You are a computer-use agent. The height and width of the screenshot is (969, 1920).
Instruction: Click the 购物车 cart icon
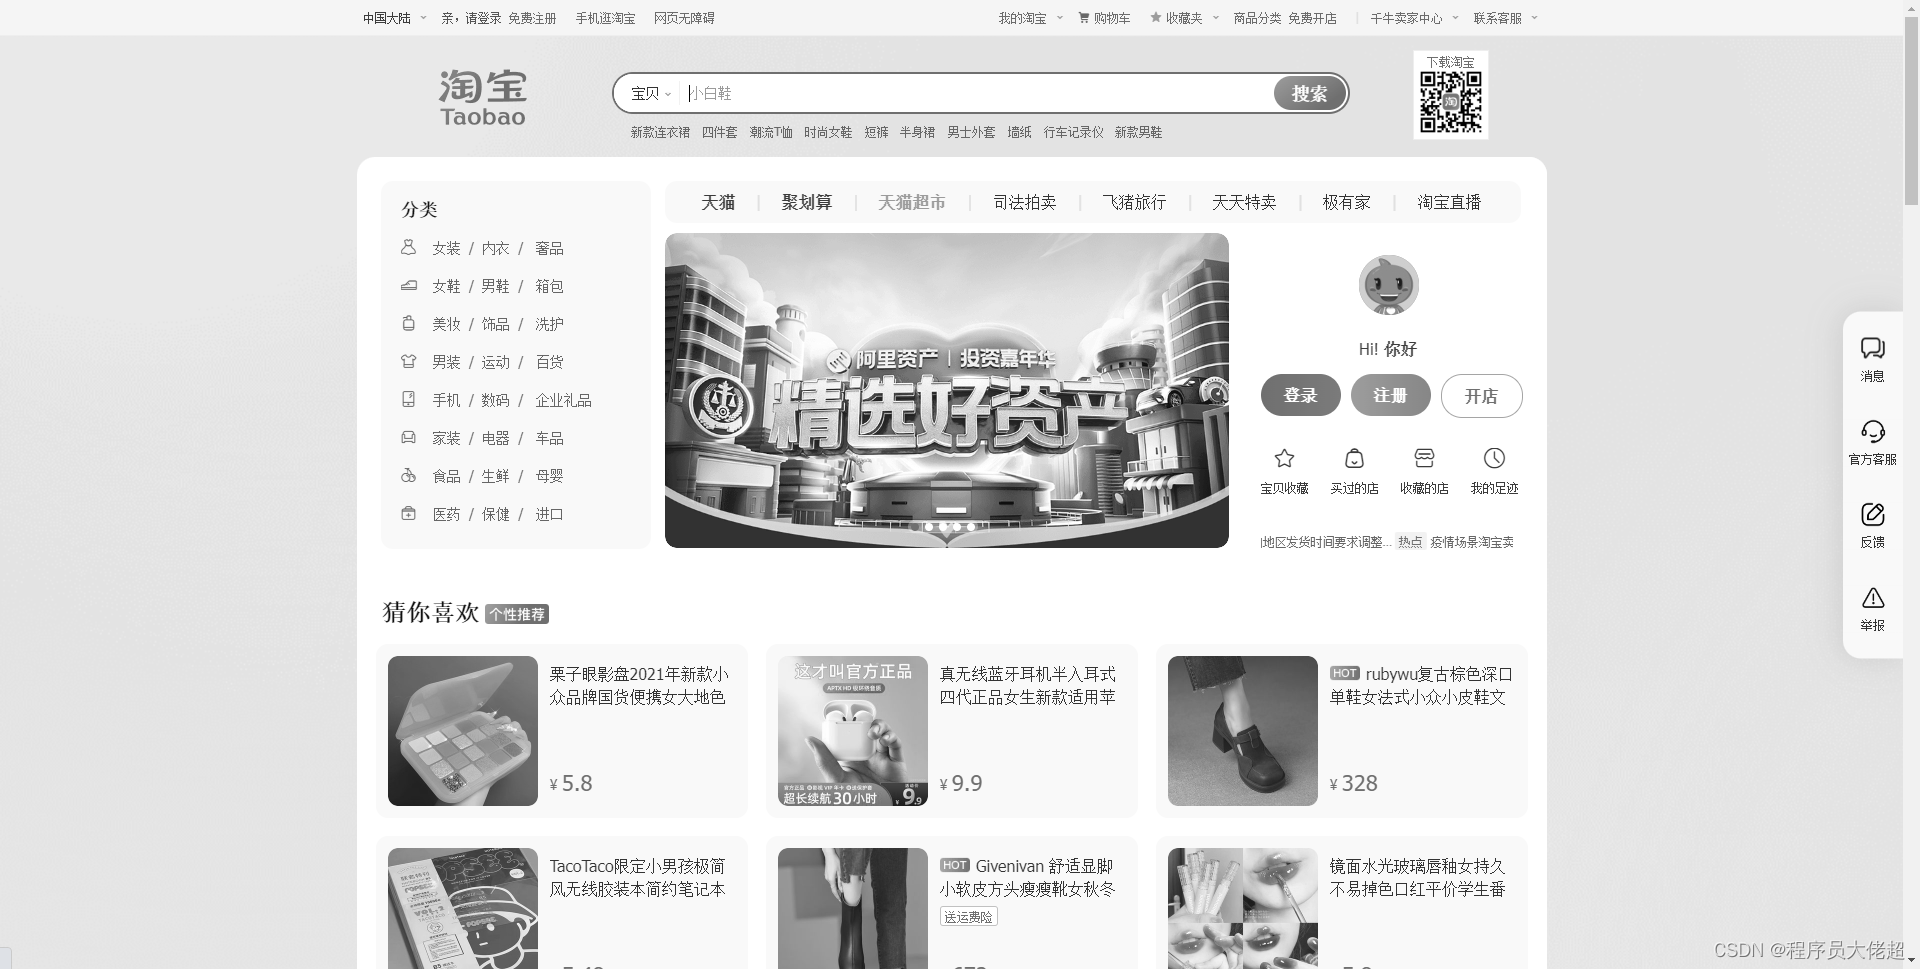pyautogui.click(x=1083, y=18)
